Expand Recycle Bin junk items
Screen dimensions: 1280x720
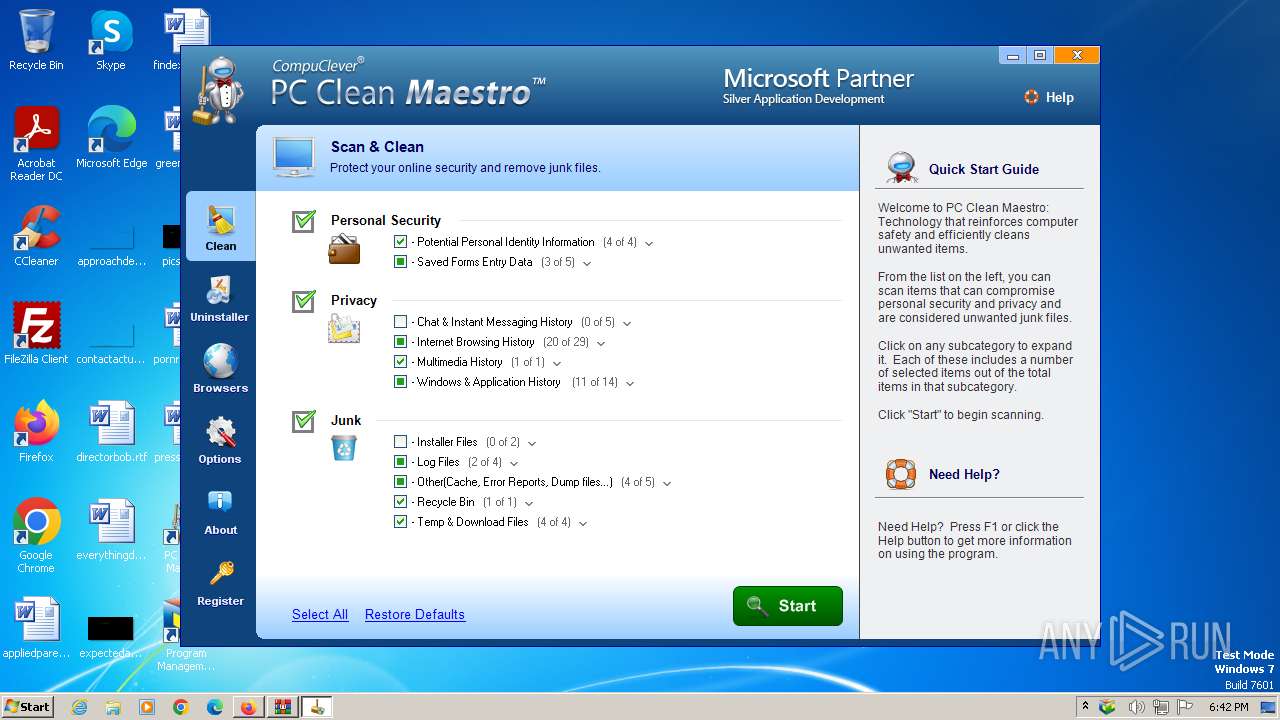point(529,503)
